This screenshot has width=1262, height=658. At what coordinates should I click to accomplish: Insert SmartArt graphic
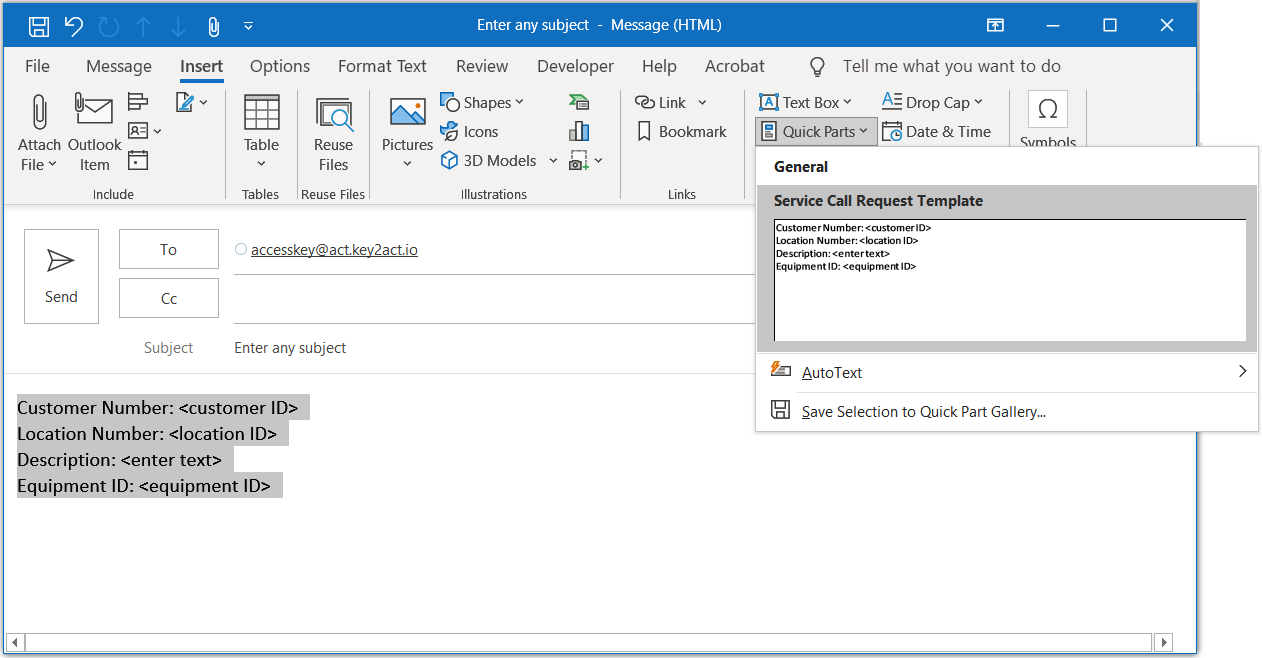579,102
